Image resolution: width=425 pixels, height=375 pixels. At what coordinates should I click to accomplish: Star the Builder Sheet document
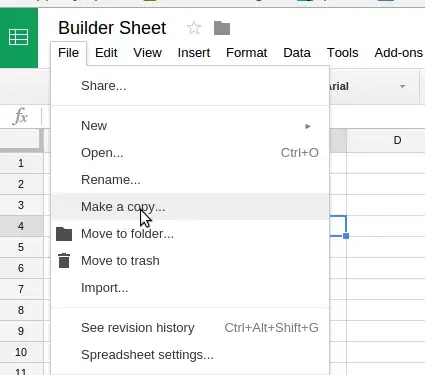click(194, 28)
